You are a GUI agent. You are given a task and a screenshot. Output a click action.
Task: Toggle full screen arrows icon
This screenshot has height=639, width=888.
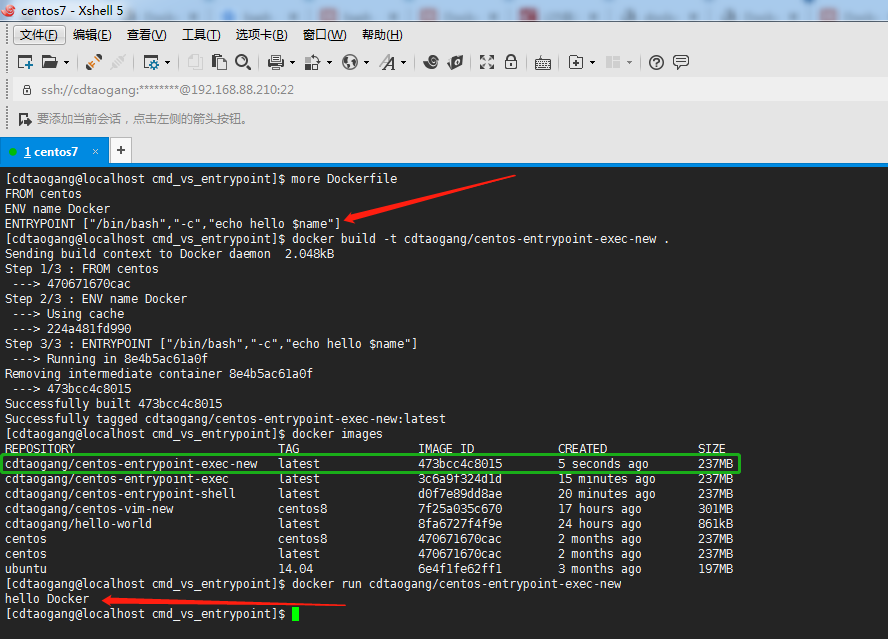pos(487,62)
